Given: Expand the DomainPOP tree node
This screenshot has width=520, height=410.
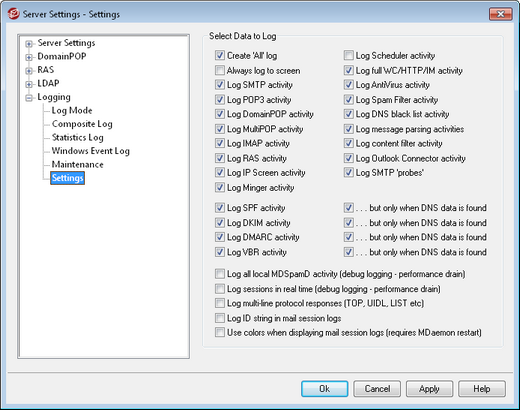Looking at the screenshot, I should coord(29,57).
